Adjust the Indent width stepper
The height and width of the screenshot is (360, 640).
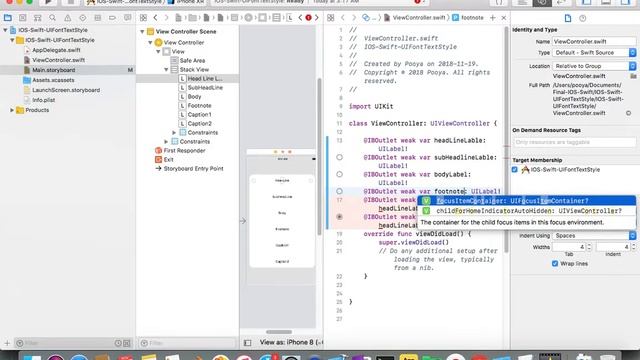coord(633,247)
